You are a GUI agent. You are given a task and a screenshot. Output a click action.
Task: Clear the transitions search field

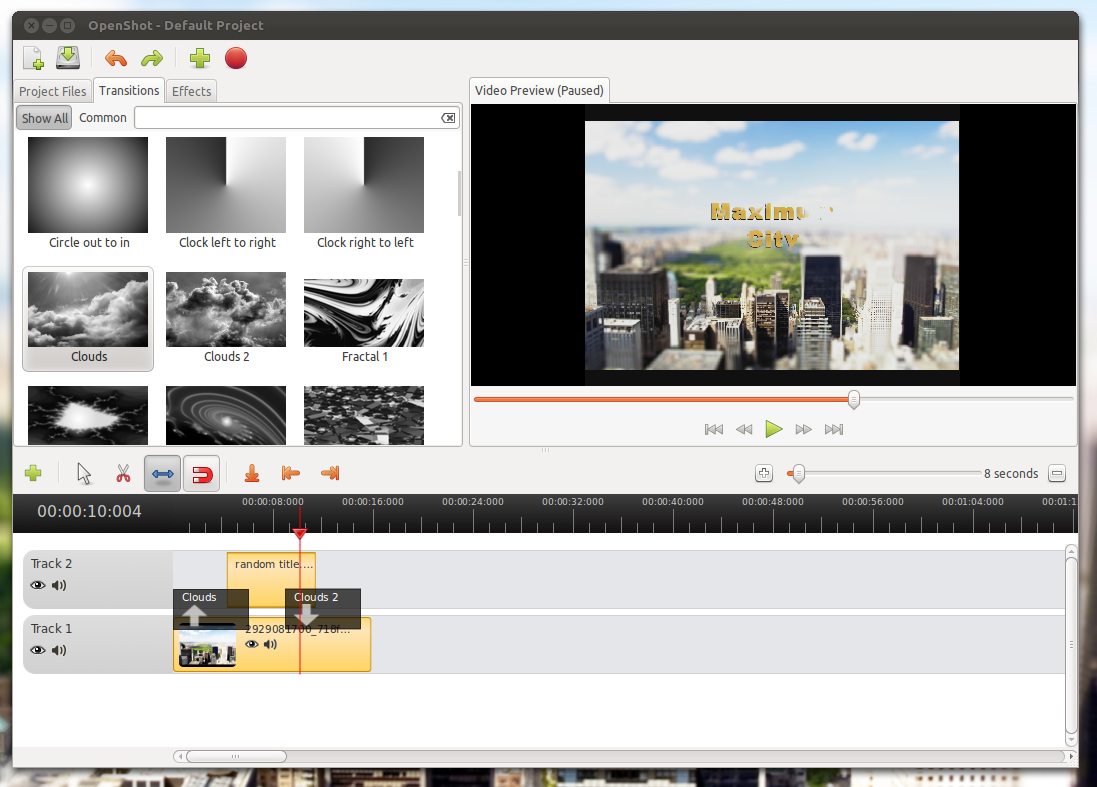tap(448, 118)
